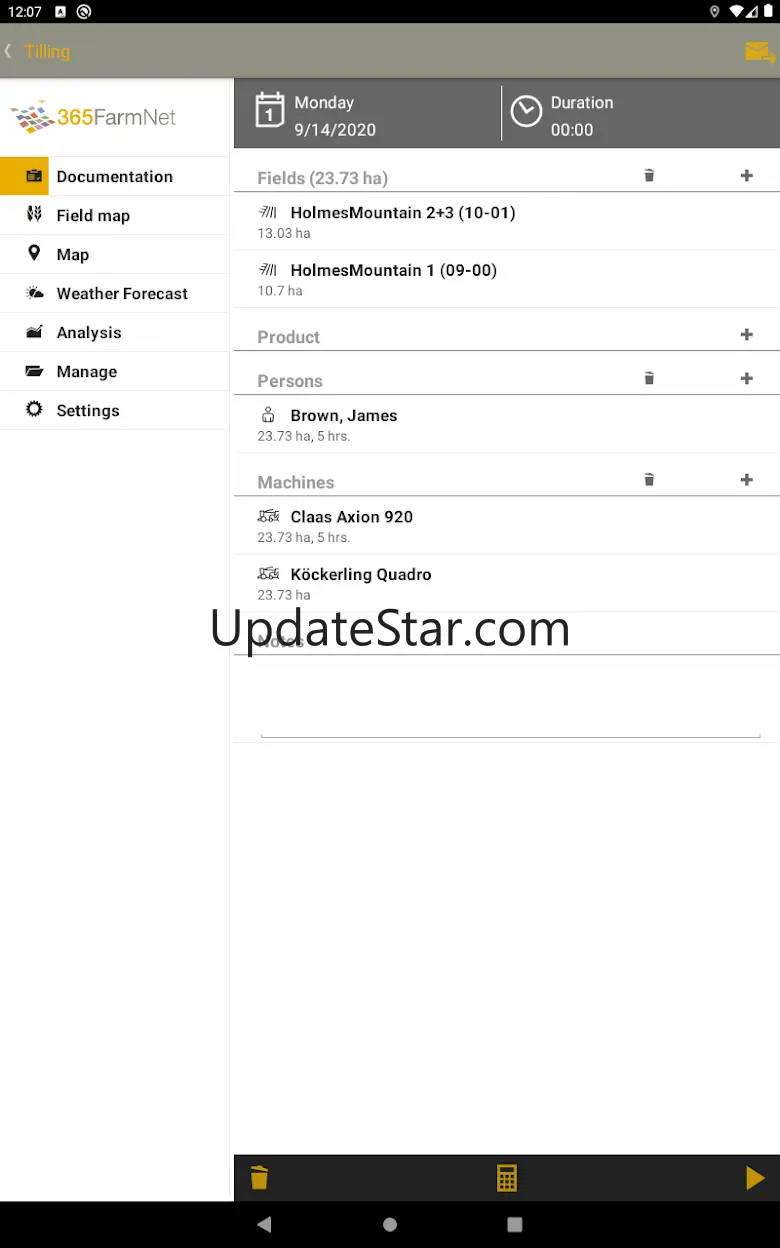The width and height of the screenshot is (780, 1248).
Task: Select the HolmesMountain 2+3 (10-01) field entry
Action: point(507,221)
